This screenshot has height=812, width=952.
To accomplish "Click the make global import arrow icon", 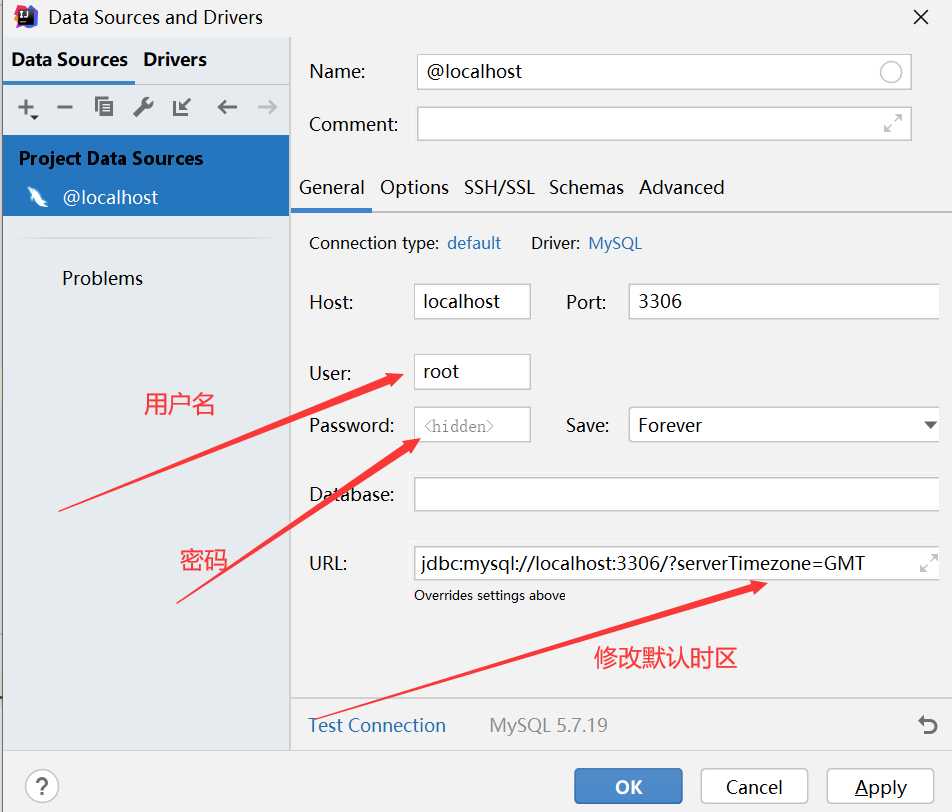I will click(182, 107).
